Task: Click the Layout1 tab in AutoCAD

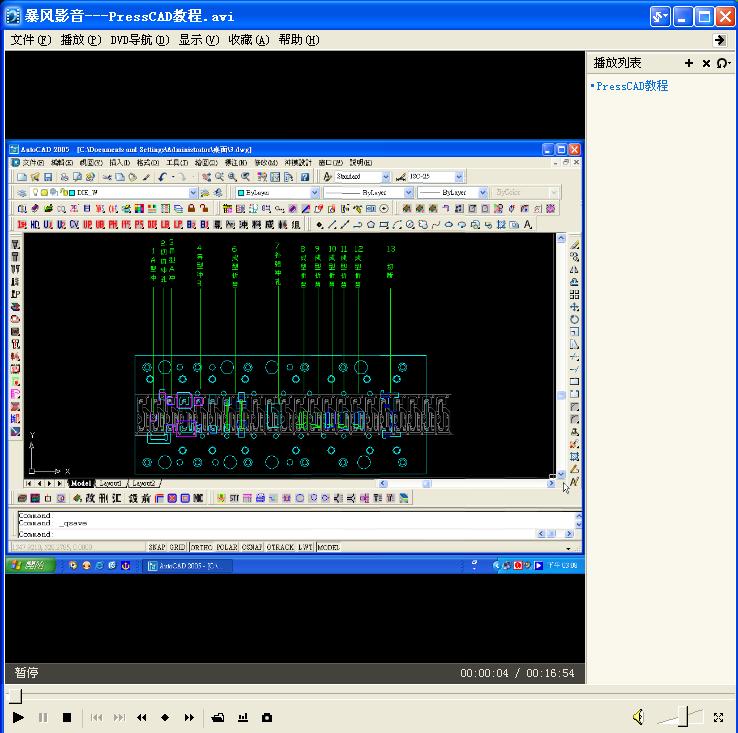Action: [x=110, y=483]
